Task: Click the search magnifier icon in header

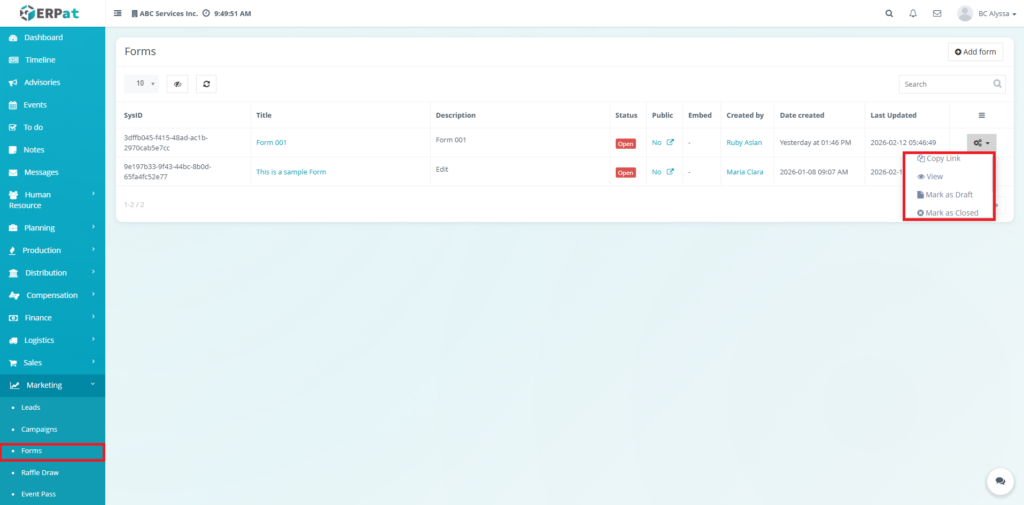Action: coord(889,14)
